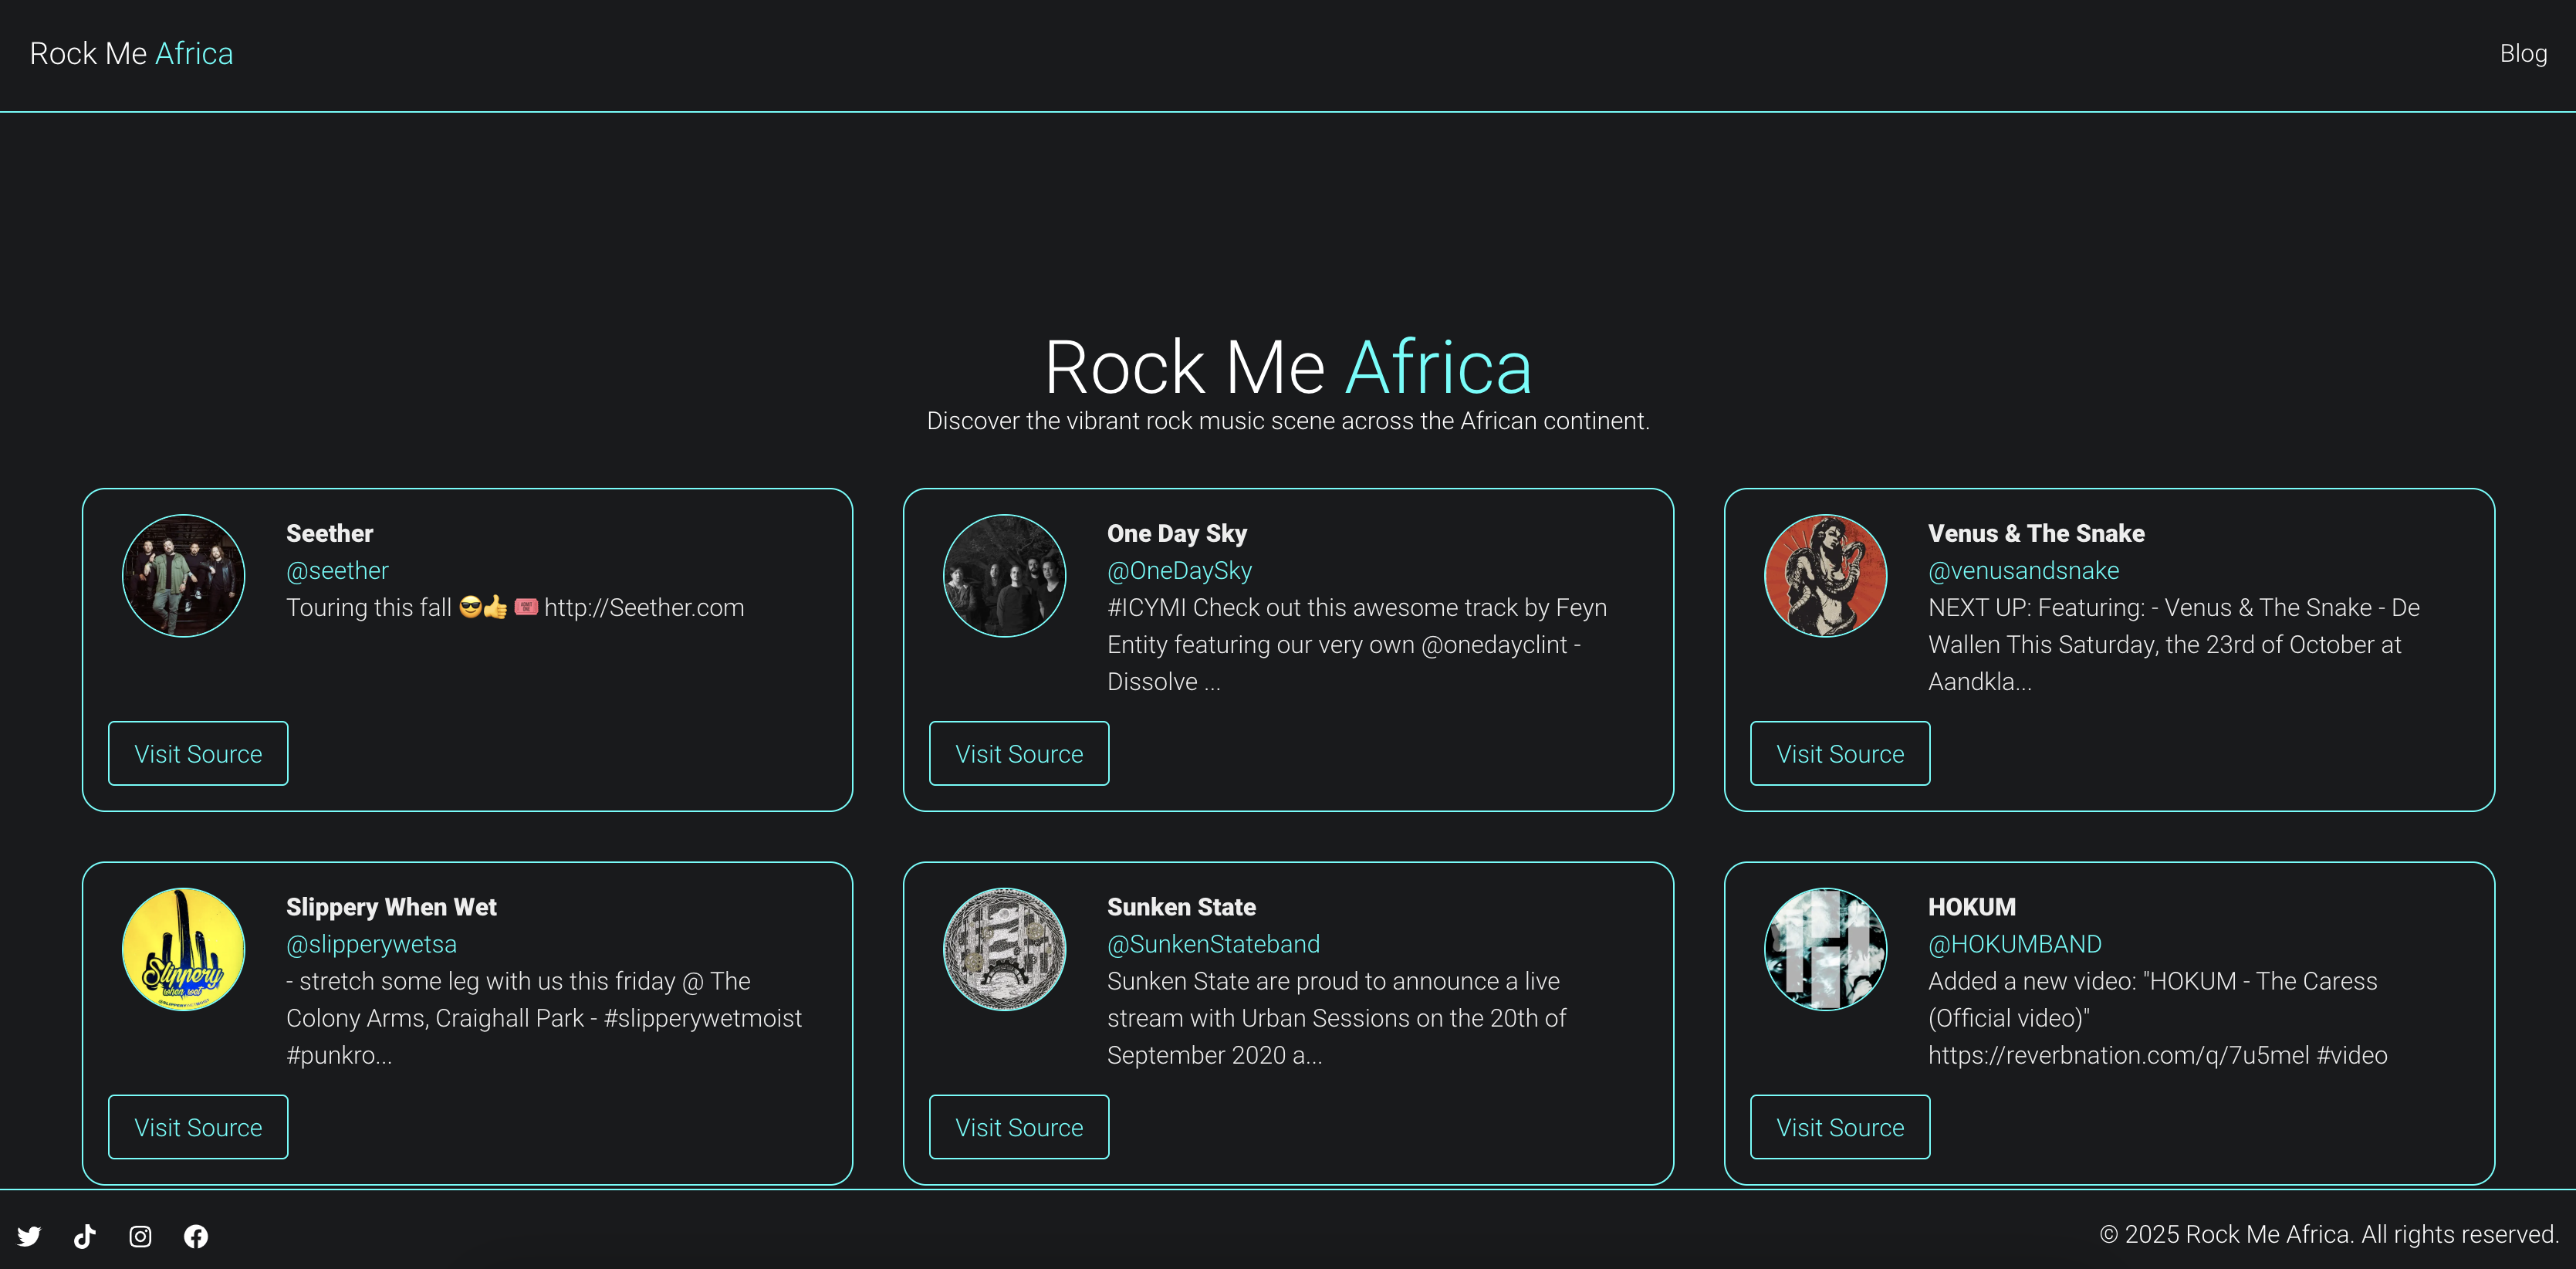2576x1269 pixels.
Task: Open the Instagram icon in footer
Action: tap(140, 1236)
